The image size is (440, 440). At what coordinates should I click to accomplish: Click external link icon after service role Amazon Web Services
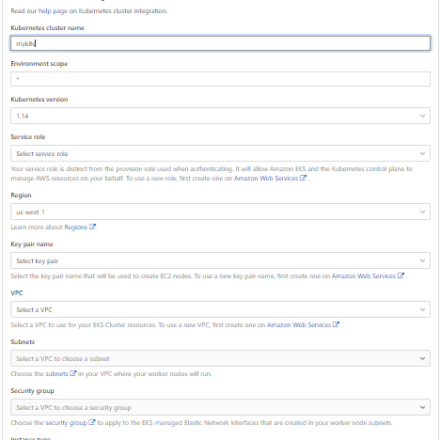pyautogui.click(x=303, y=178)
